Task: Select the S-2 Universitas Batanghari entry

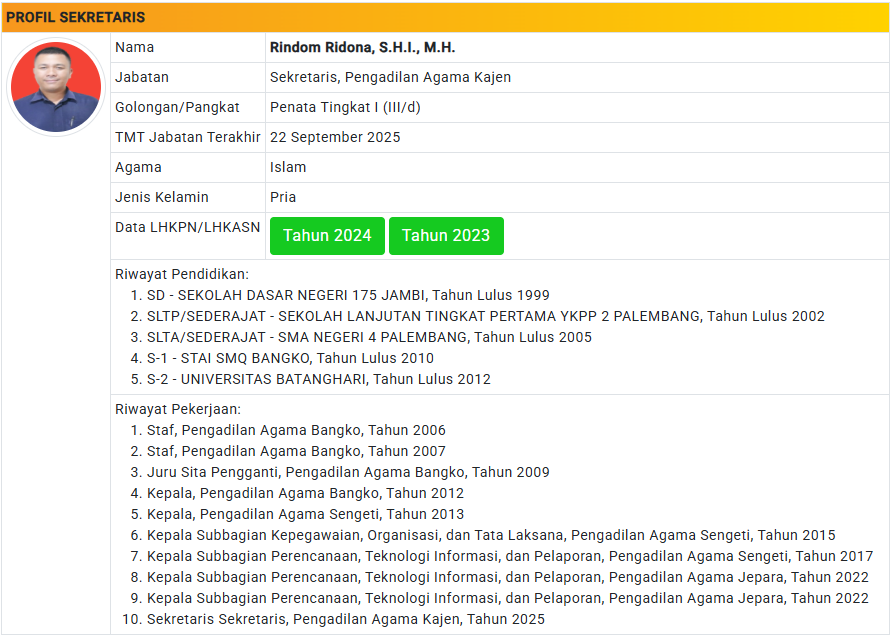Action: click(319, 379)
